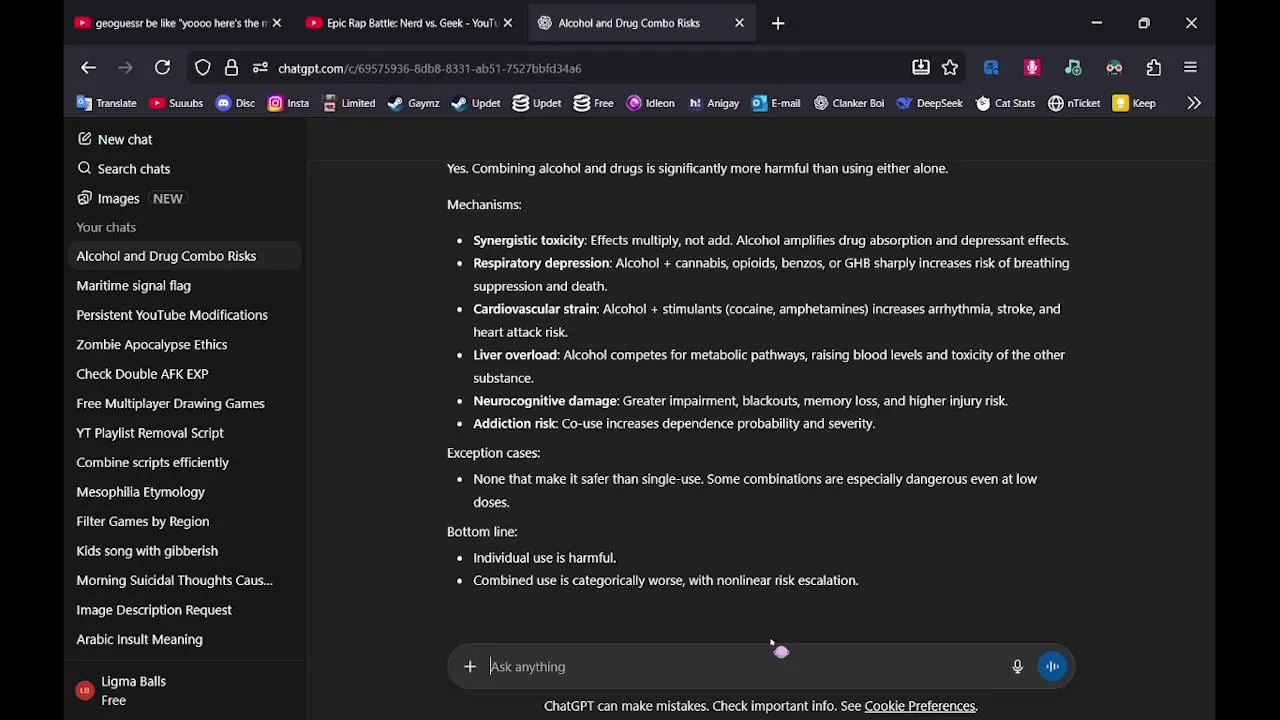Image resolution: width=1280 pixels, height=720 pixels.
Task: Focus the Ask anything message field
Action: click(x=745, y=667)
